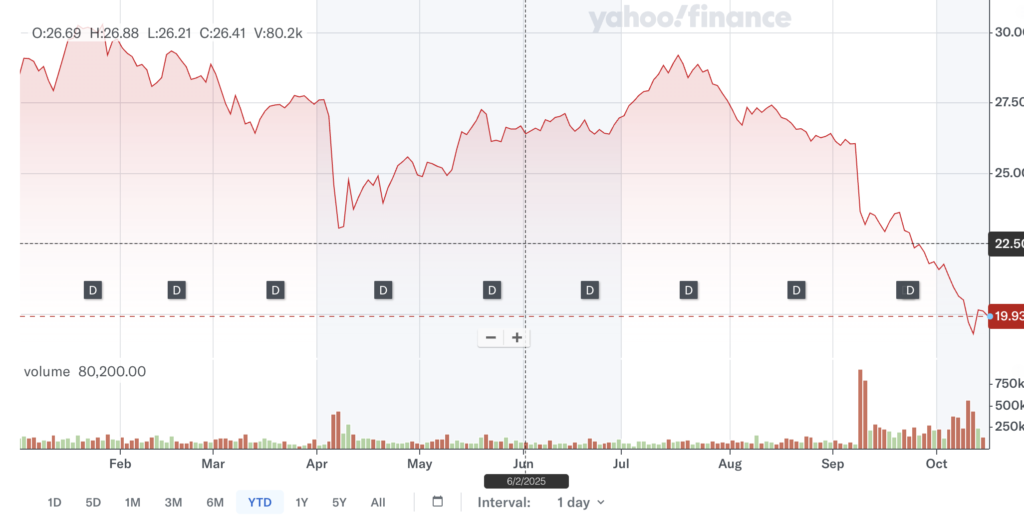Click the January dividend marker
The height and width of the screenshot is (520, 1024).
click(93, 290)
